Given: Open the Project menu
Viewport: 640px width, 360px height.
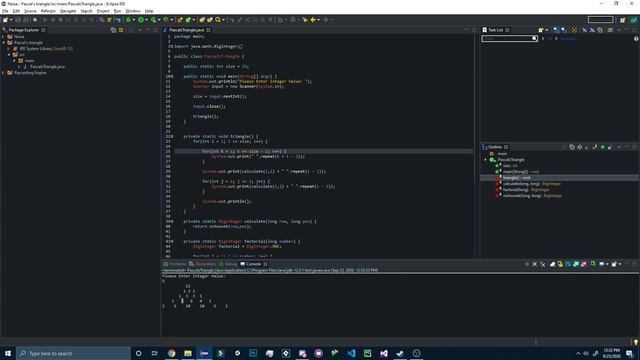Looking at the screenshot, I should 103,11.
